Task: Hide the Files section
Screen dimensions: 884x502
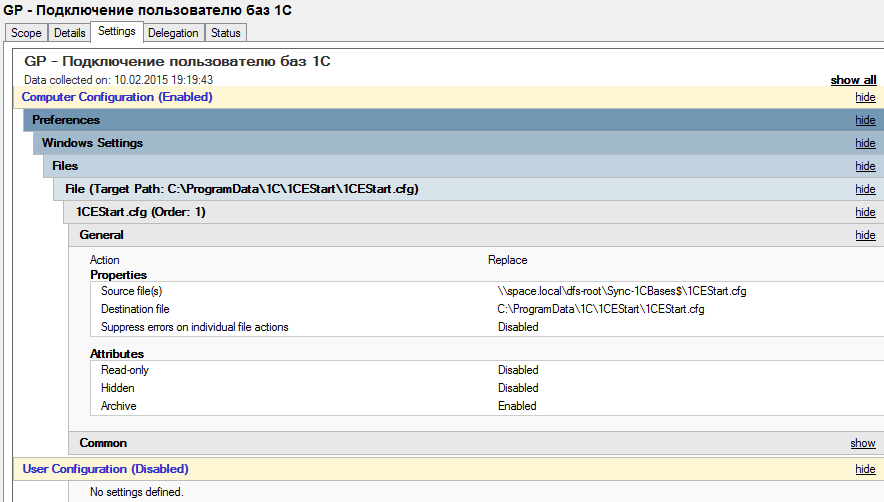Action: (x=865, y=166)
